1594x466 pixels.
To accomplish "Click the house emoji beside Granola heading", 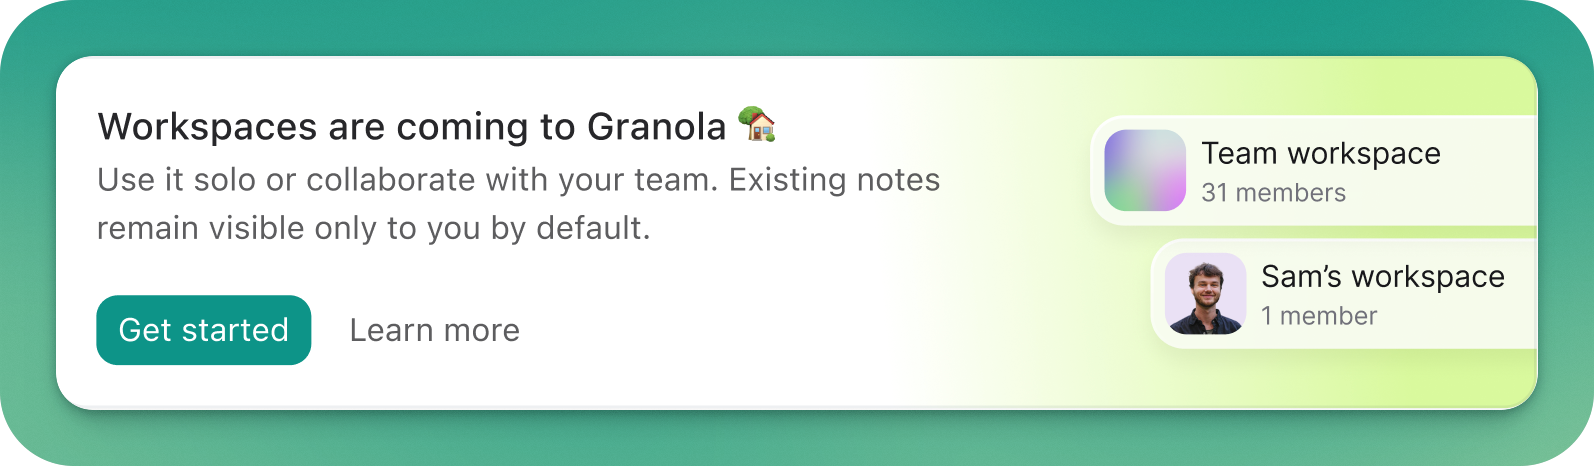I will [x=757, y=124].
